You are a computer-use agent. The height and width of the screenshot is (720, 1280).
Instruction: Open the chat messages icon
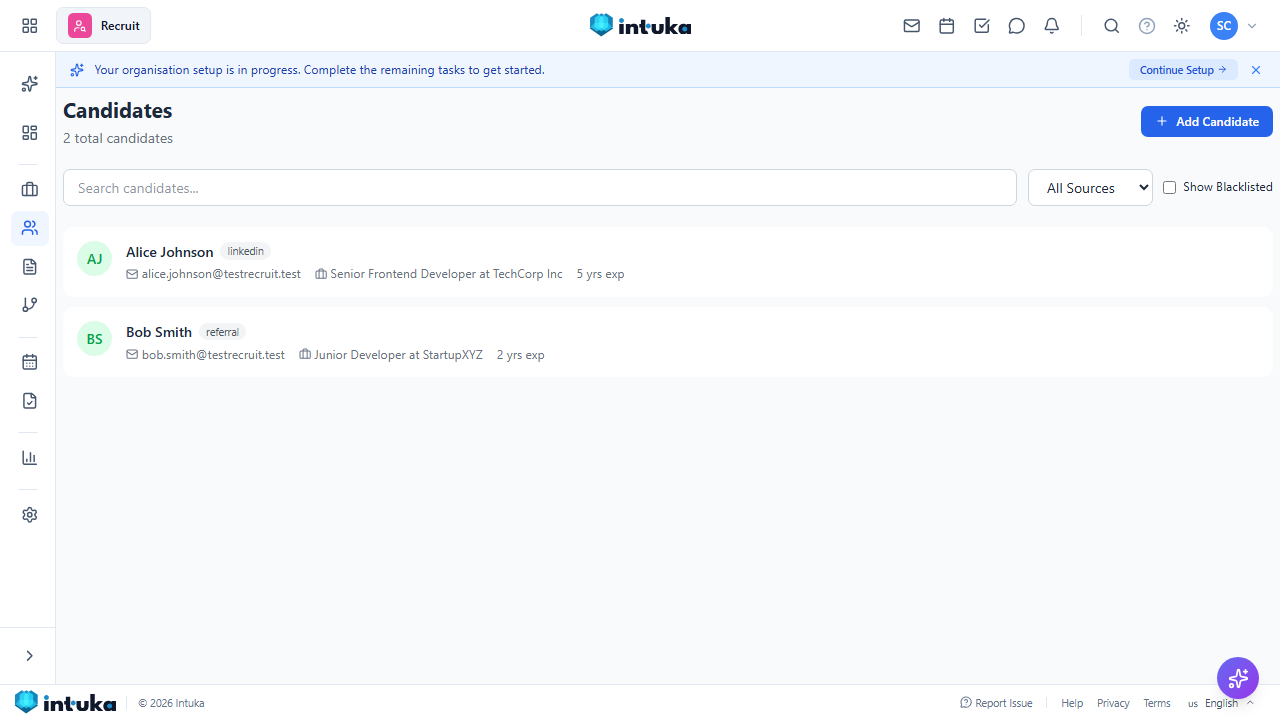coord(1016,26)
